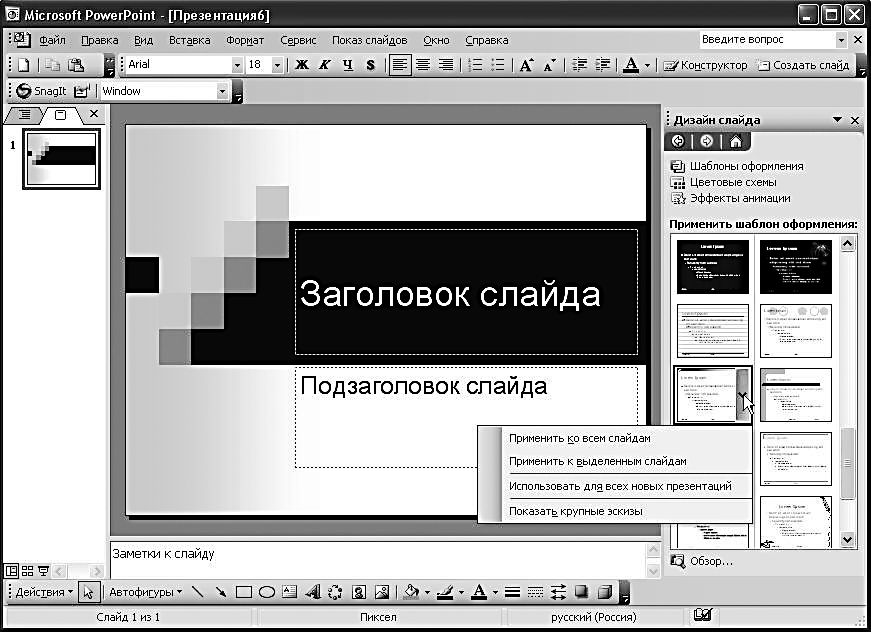This screenshot has width=871, height=632.
Task: Open the Формат menu
Action: (245, 40)
